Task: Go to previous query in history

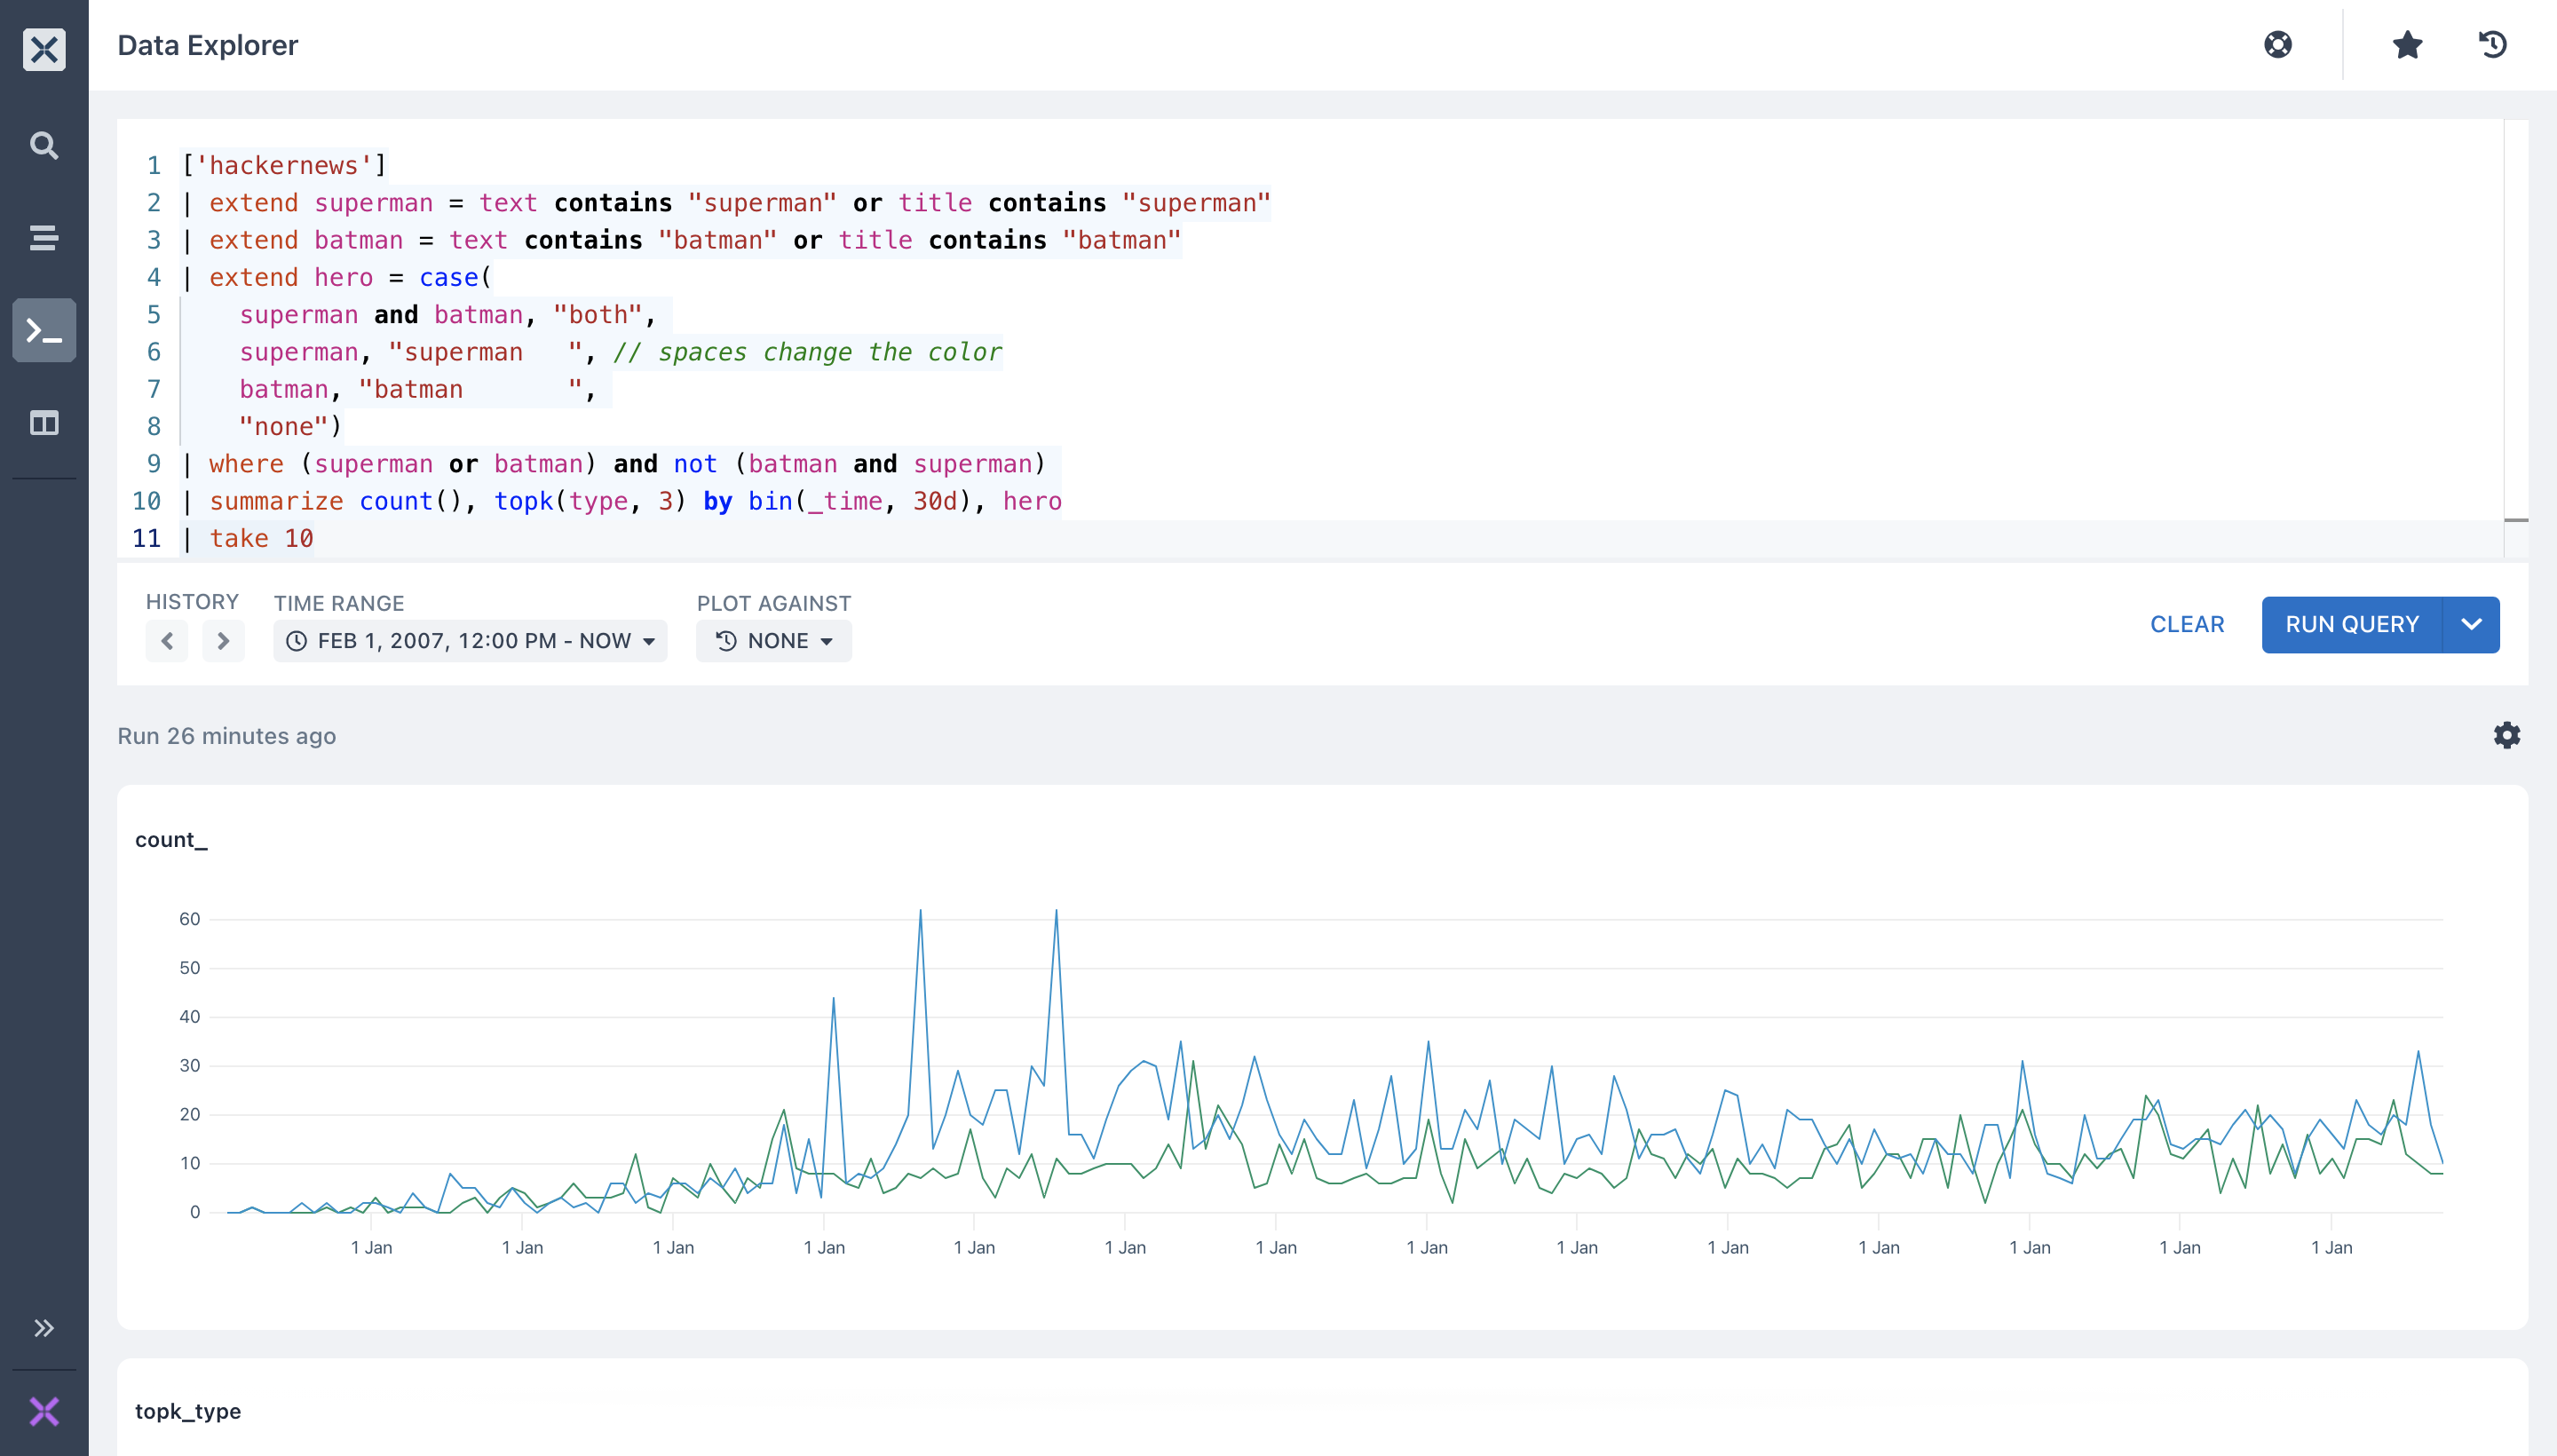Action: [x=167, y=641]
